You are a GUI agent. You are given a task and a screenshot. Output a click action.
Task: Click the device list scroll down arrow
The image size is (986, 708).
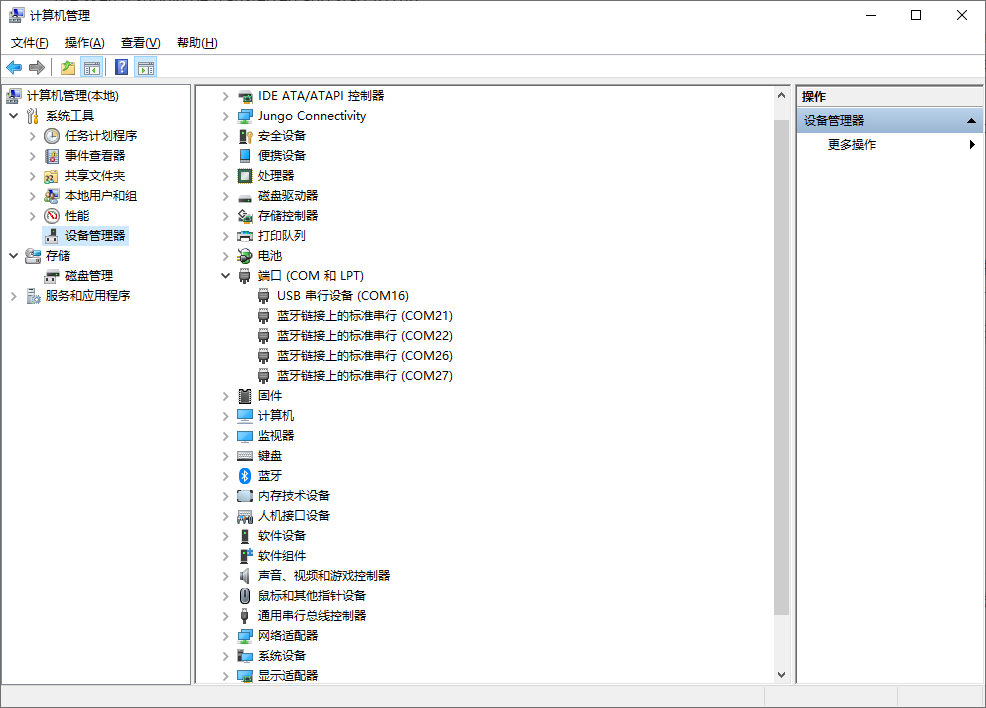[x=781, y=675]
